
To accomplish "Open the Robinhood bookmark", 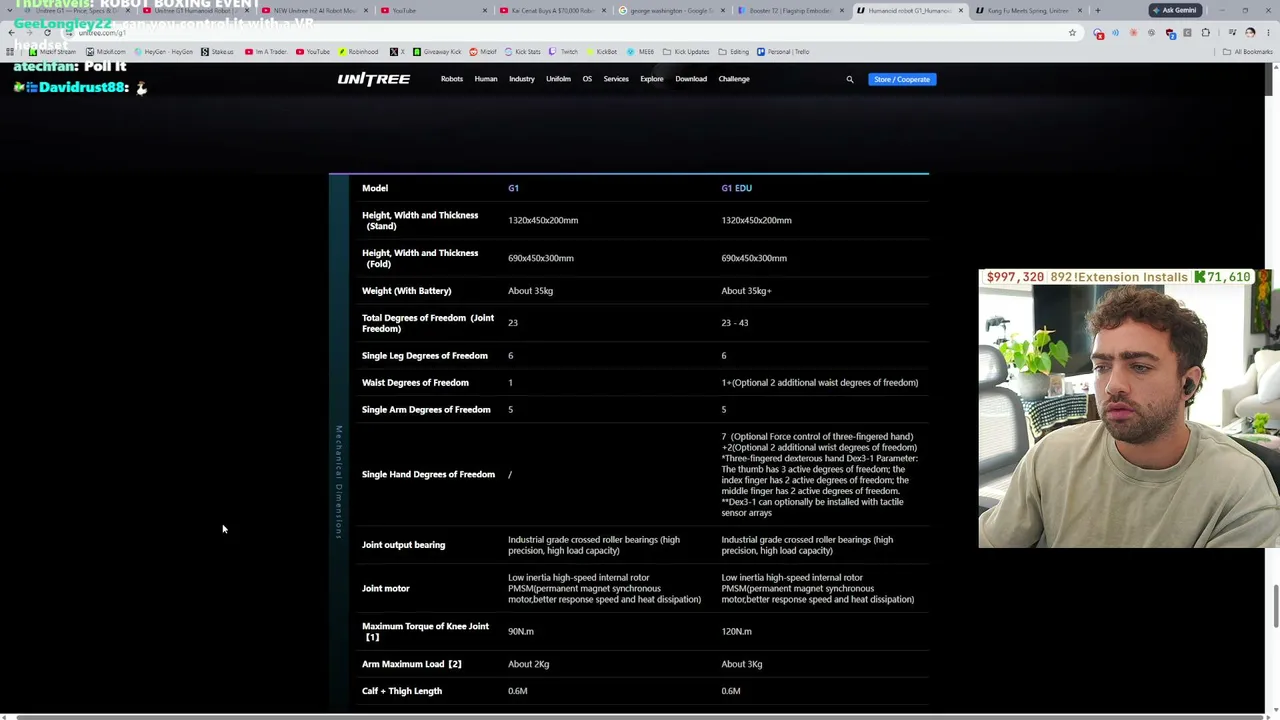I will click(x=358, y=52).
